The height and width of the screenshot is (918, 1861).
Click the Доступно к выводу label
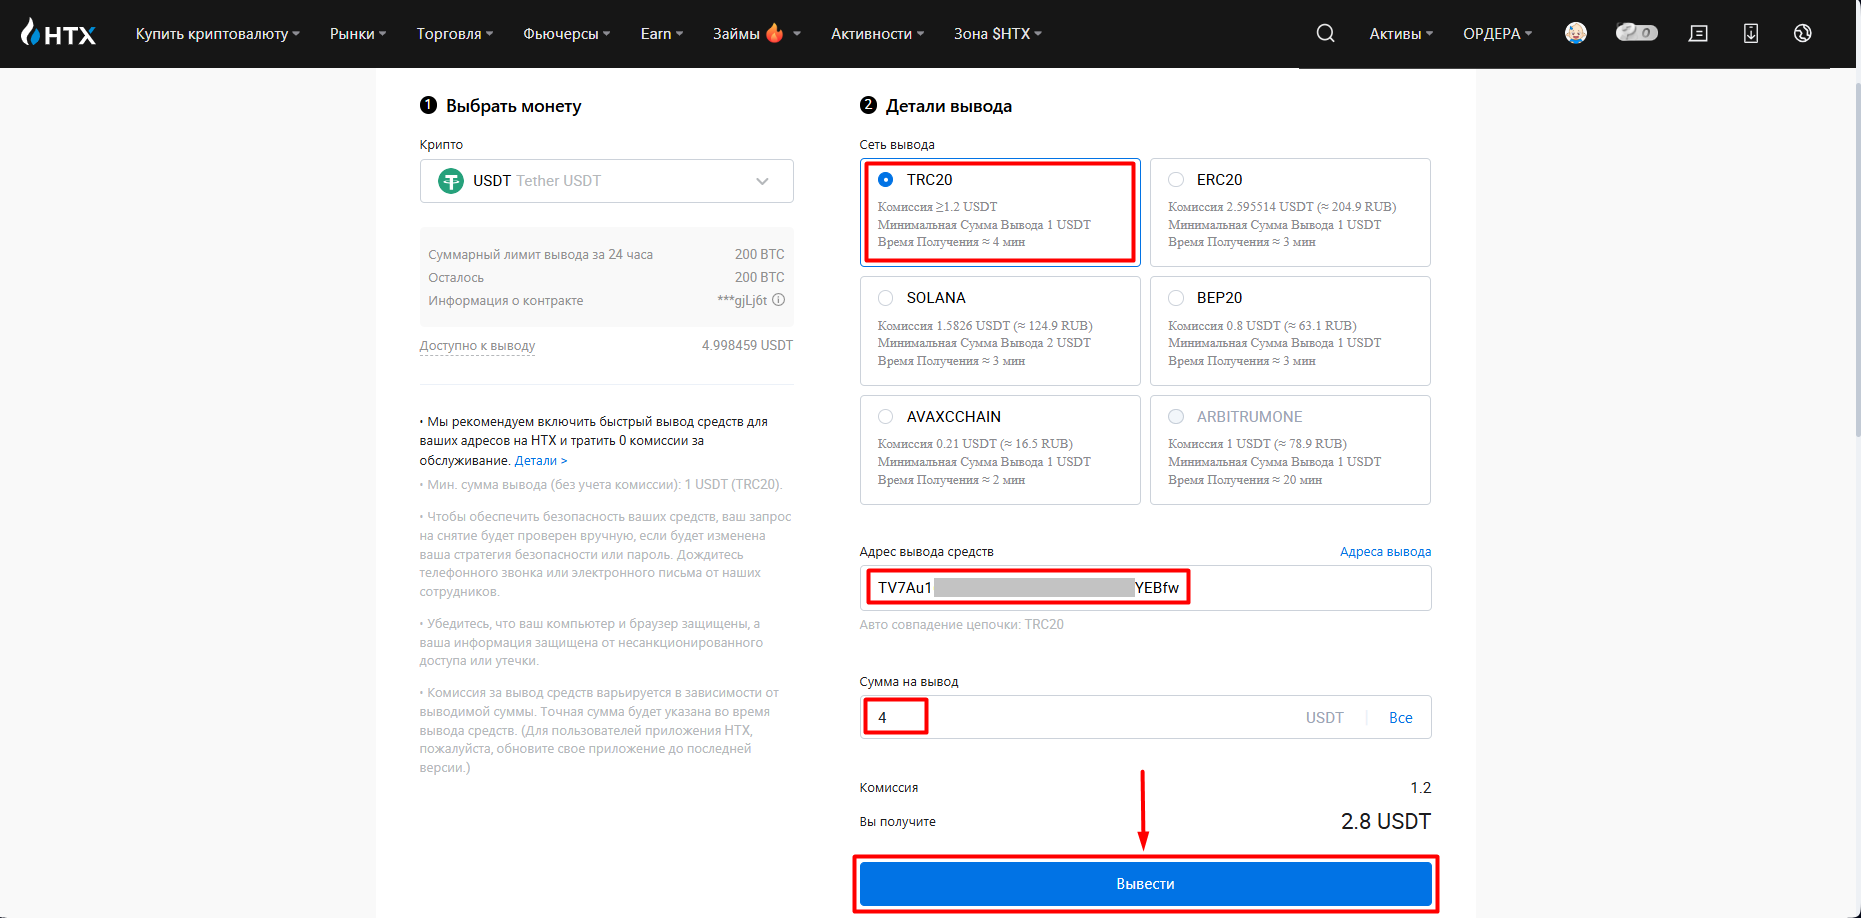[477, 346]
